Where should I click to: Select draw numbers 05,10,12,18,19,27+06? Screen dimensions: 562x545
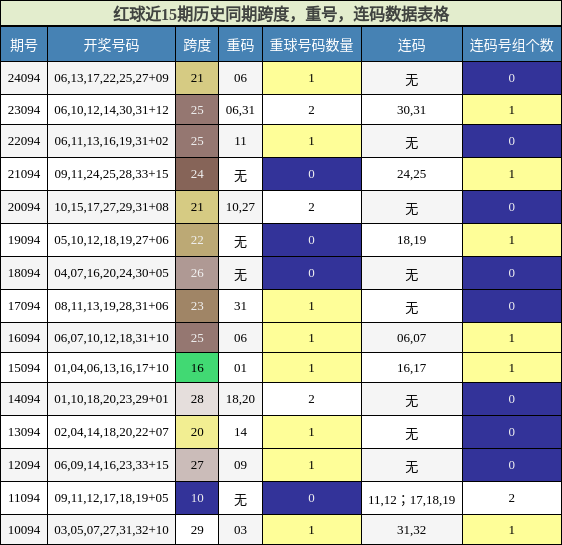coord(111,240)
